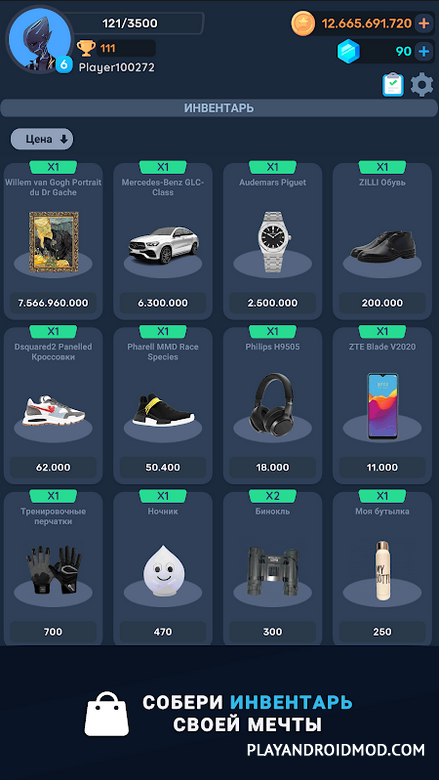
Task: Click the Player100272 username label
Action: (116, 68)
